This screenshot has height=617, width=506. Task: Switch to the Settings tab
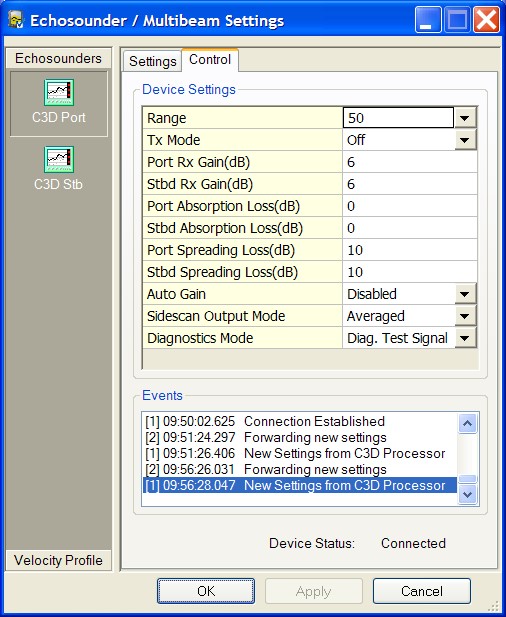[x=152, y=61]
